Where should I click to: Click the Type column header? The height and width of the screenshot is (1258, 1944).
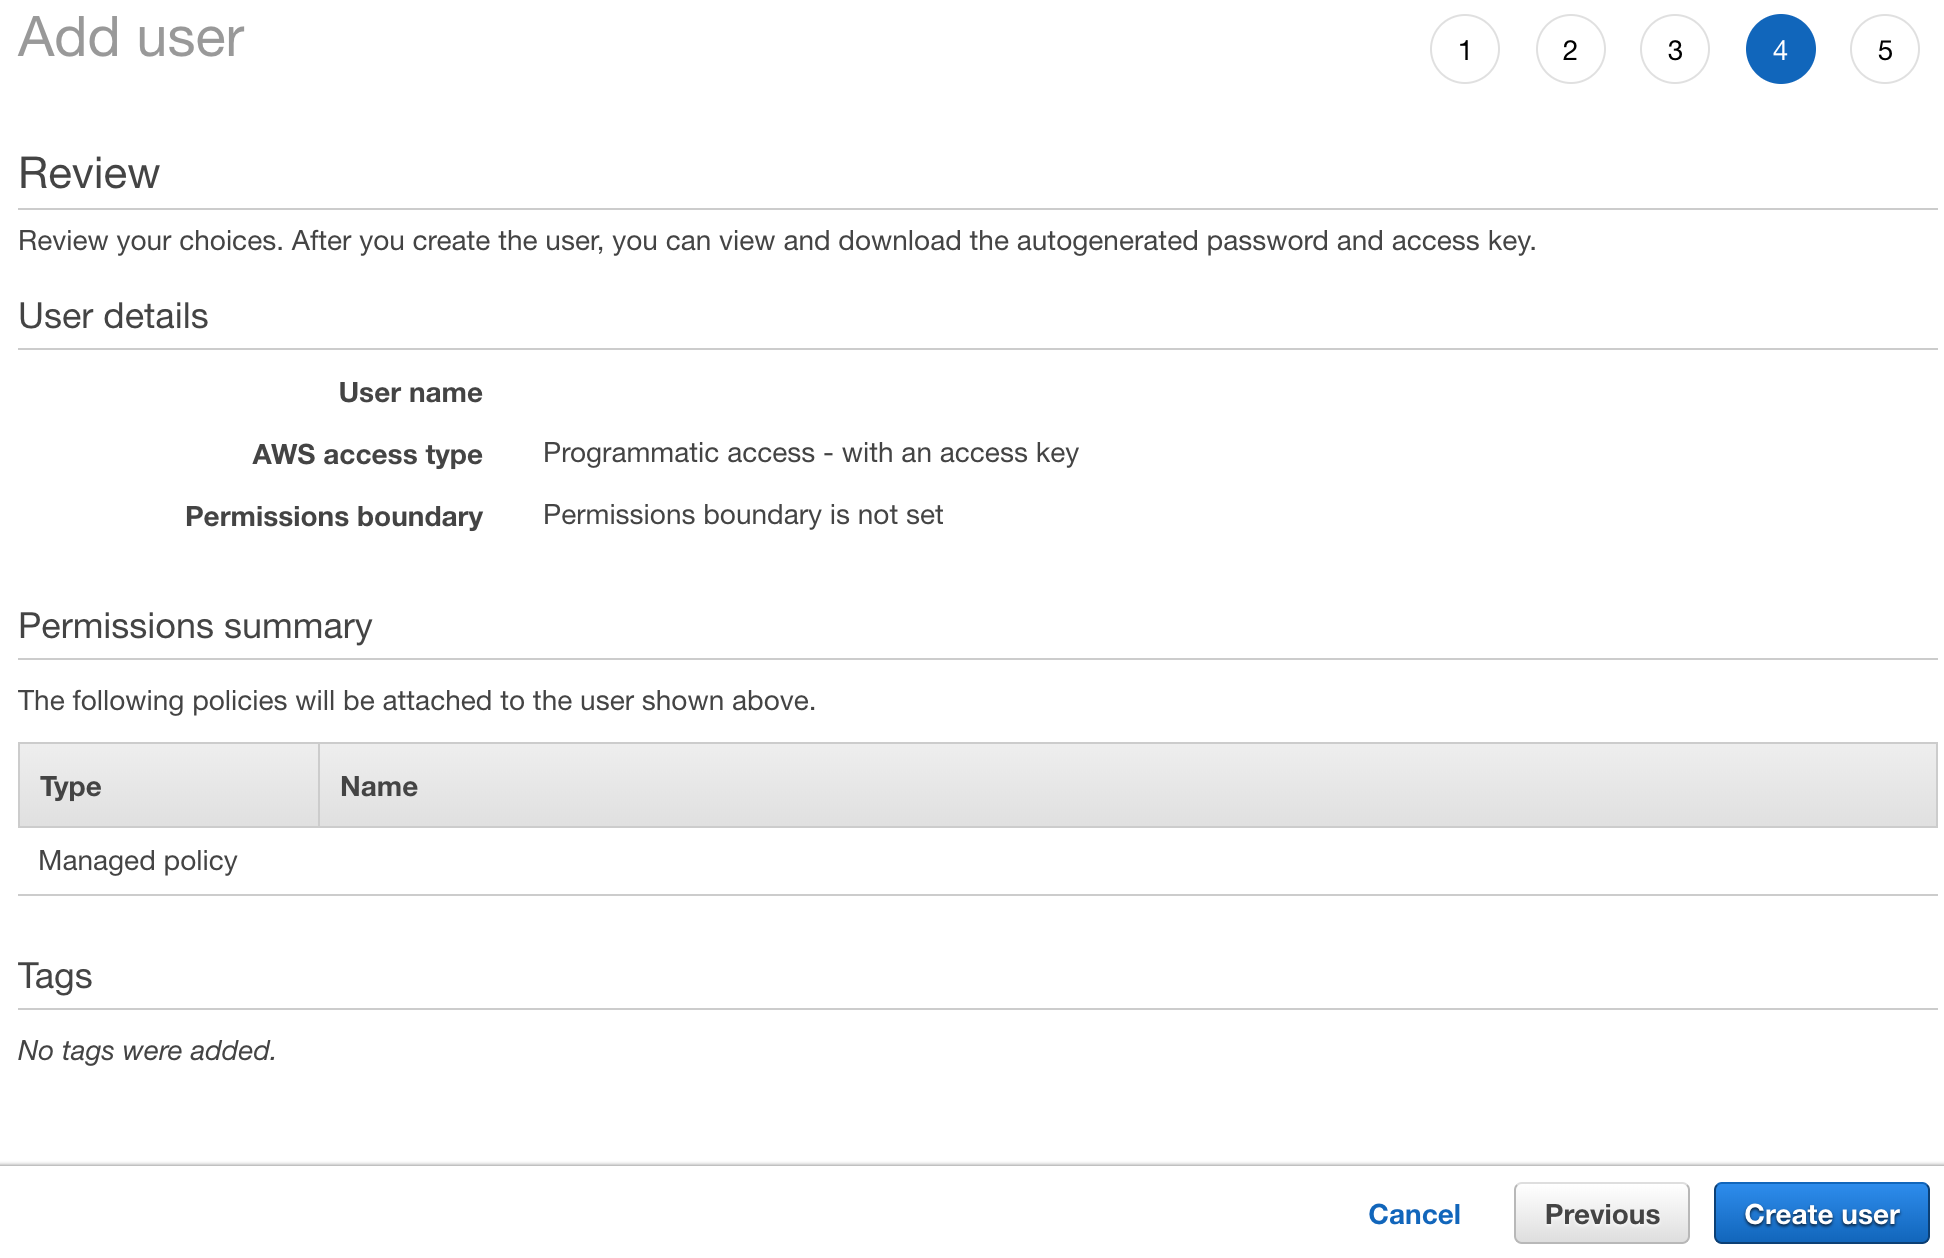(x=71, y=786)
